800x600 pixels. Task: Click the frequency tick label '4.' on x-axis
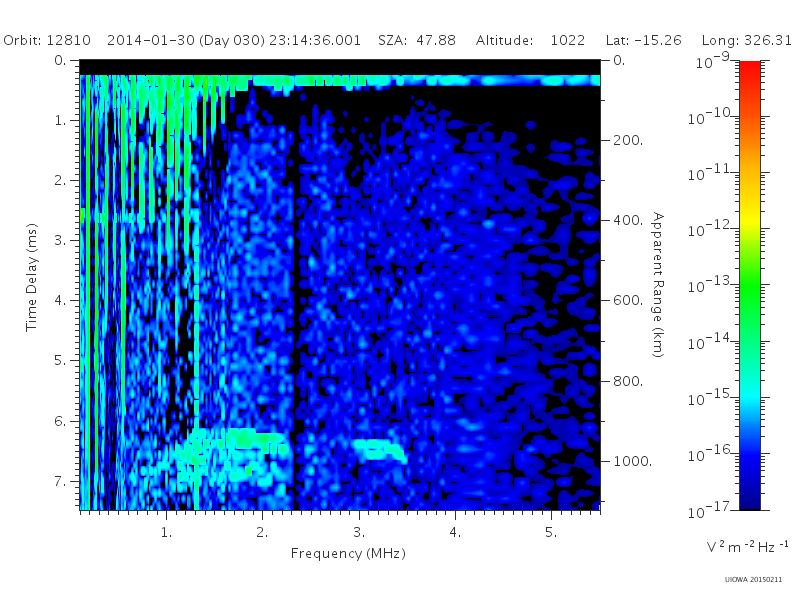(455, 532)
